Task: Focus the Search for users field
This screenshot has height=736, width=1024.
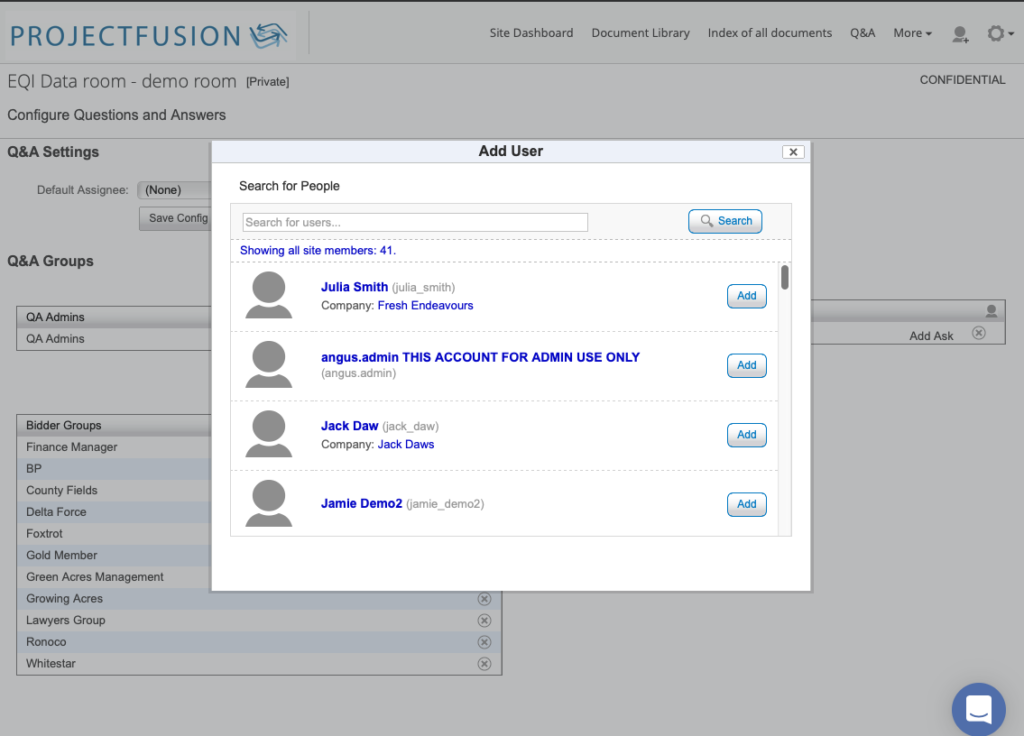Action: (415, 222)
